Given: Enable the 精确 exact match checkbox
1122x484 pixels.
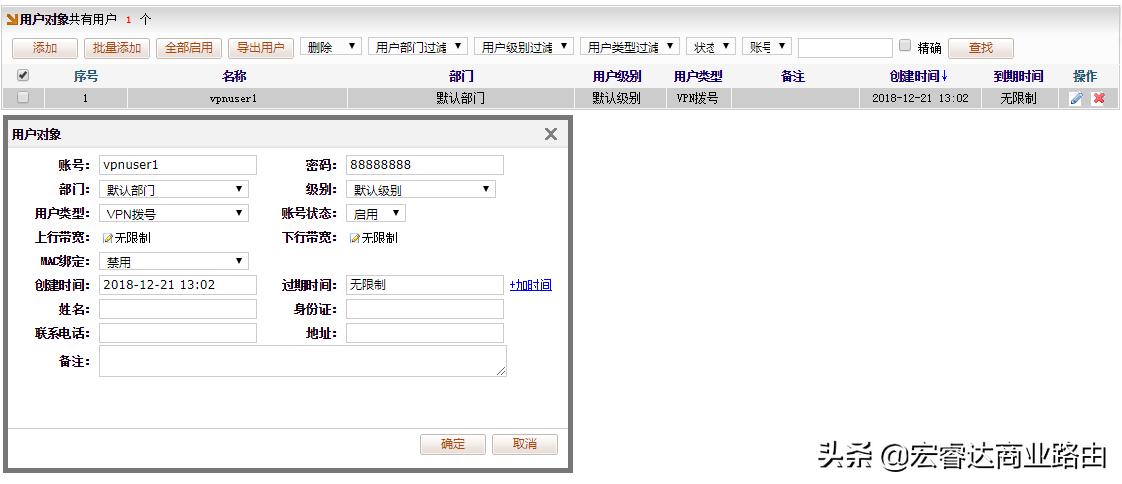Looking at the screenshot, I should [904, 46].
